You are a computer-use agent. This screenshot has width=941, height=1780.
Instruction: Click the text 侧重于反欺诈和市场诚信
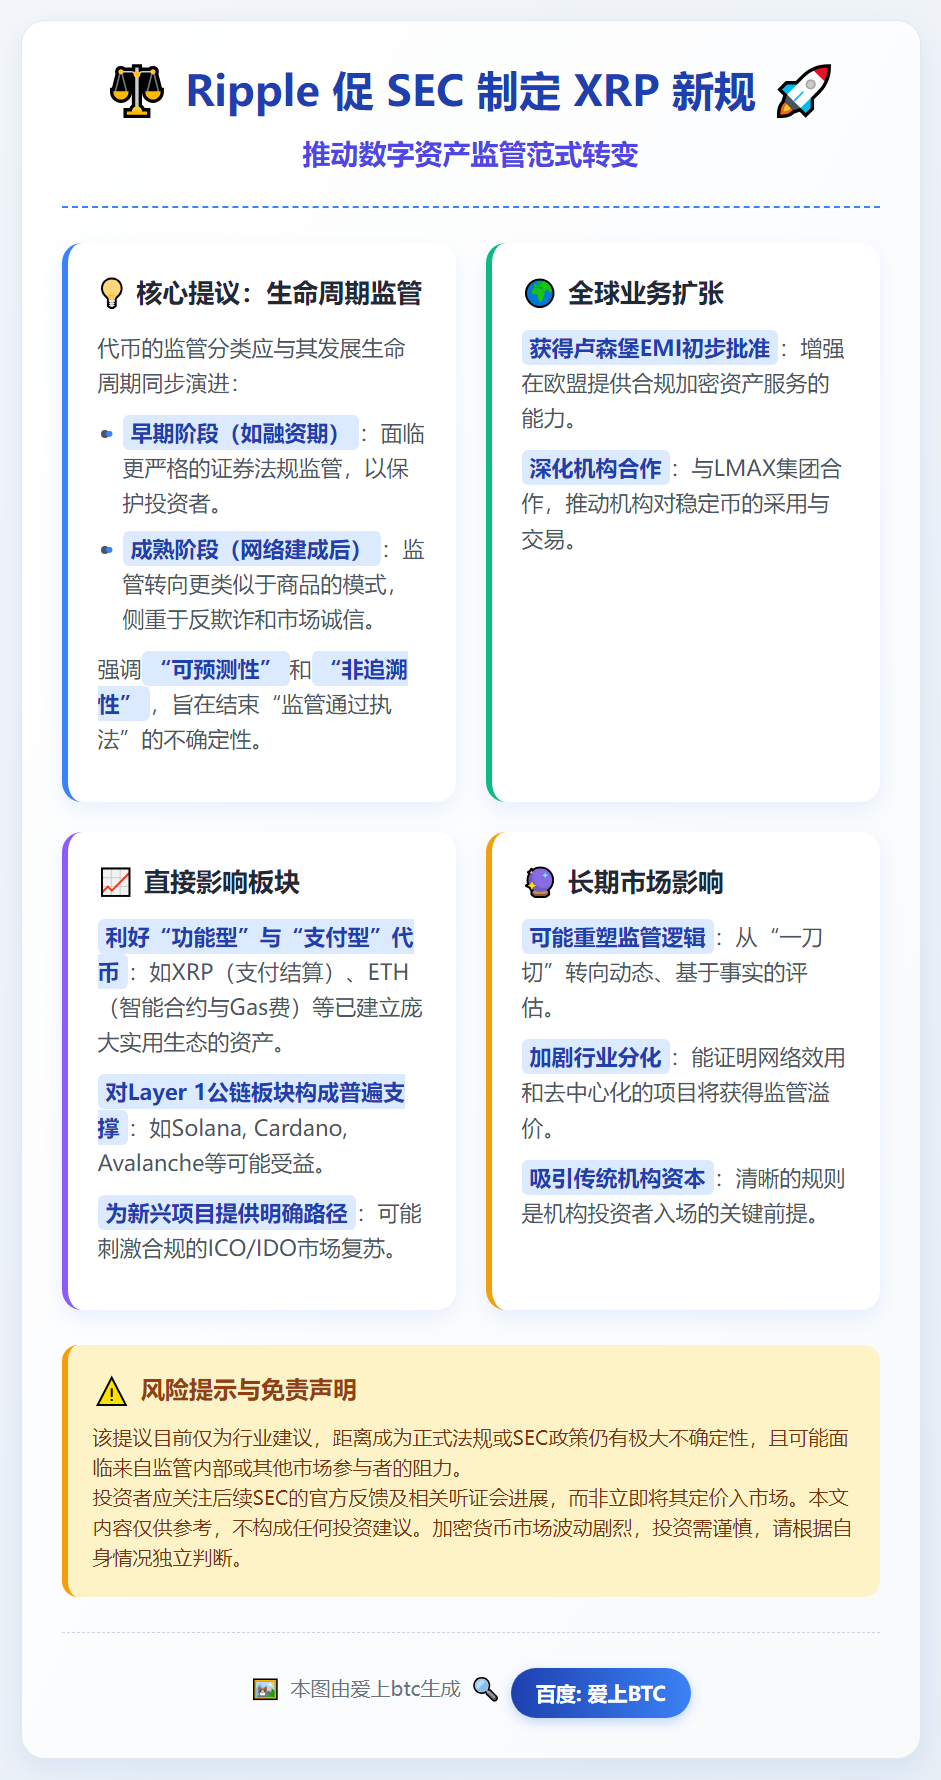pyautogui.click(x=249, y=619)
